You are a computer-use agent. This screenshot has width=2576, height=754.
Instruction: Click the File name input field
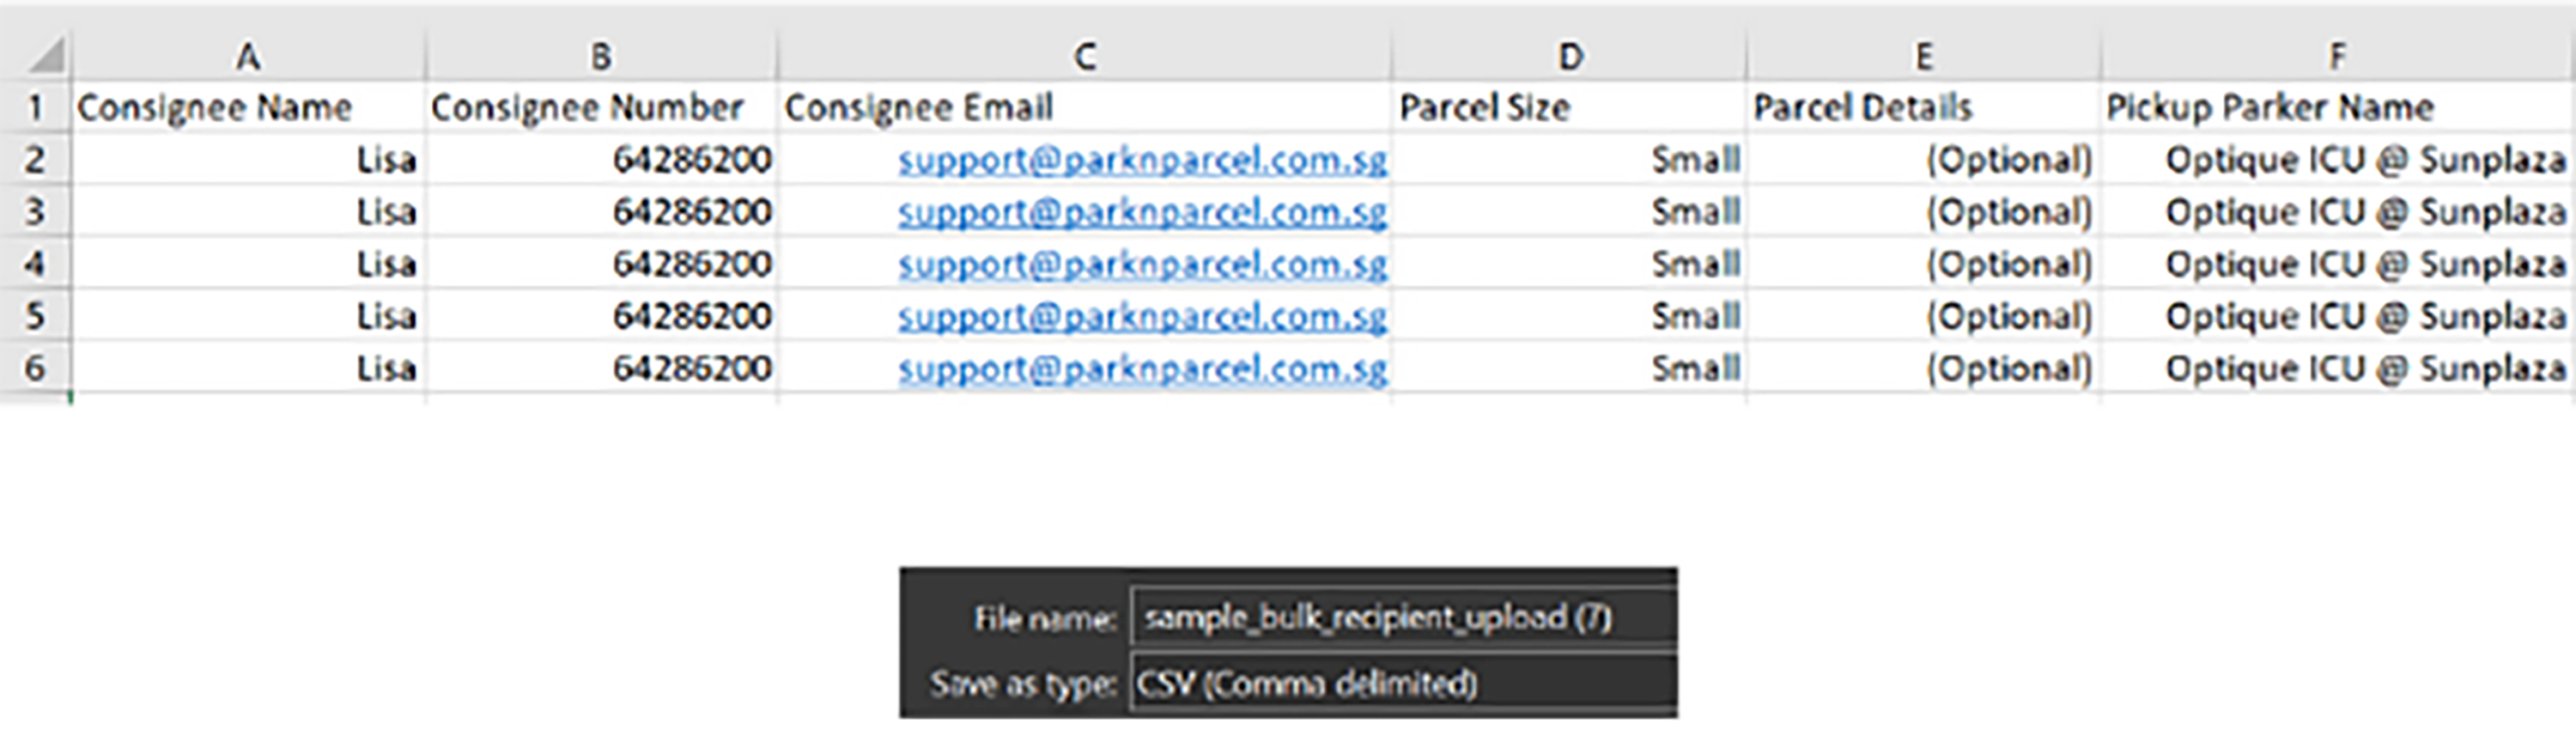pyautogui.click(x=1400, y=618)
